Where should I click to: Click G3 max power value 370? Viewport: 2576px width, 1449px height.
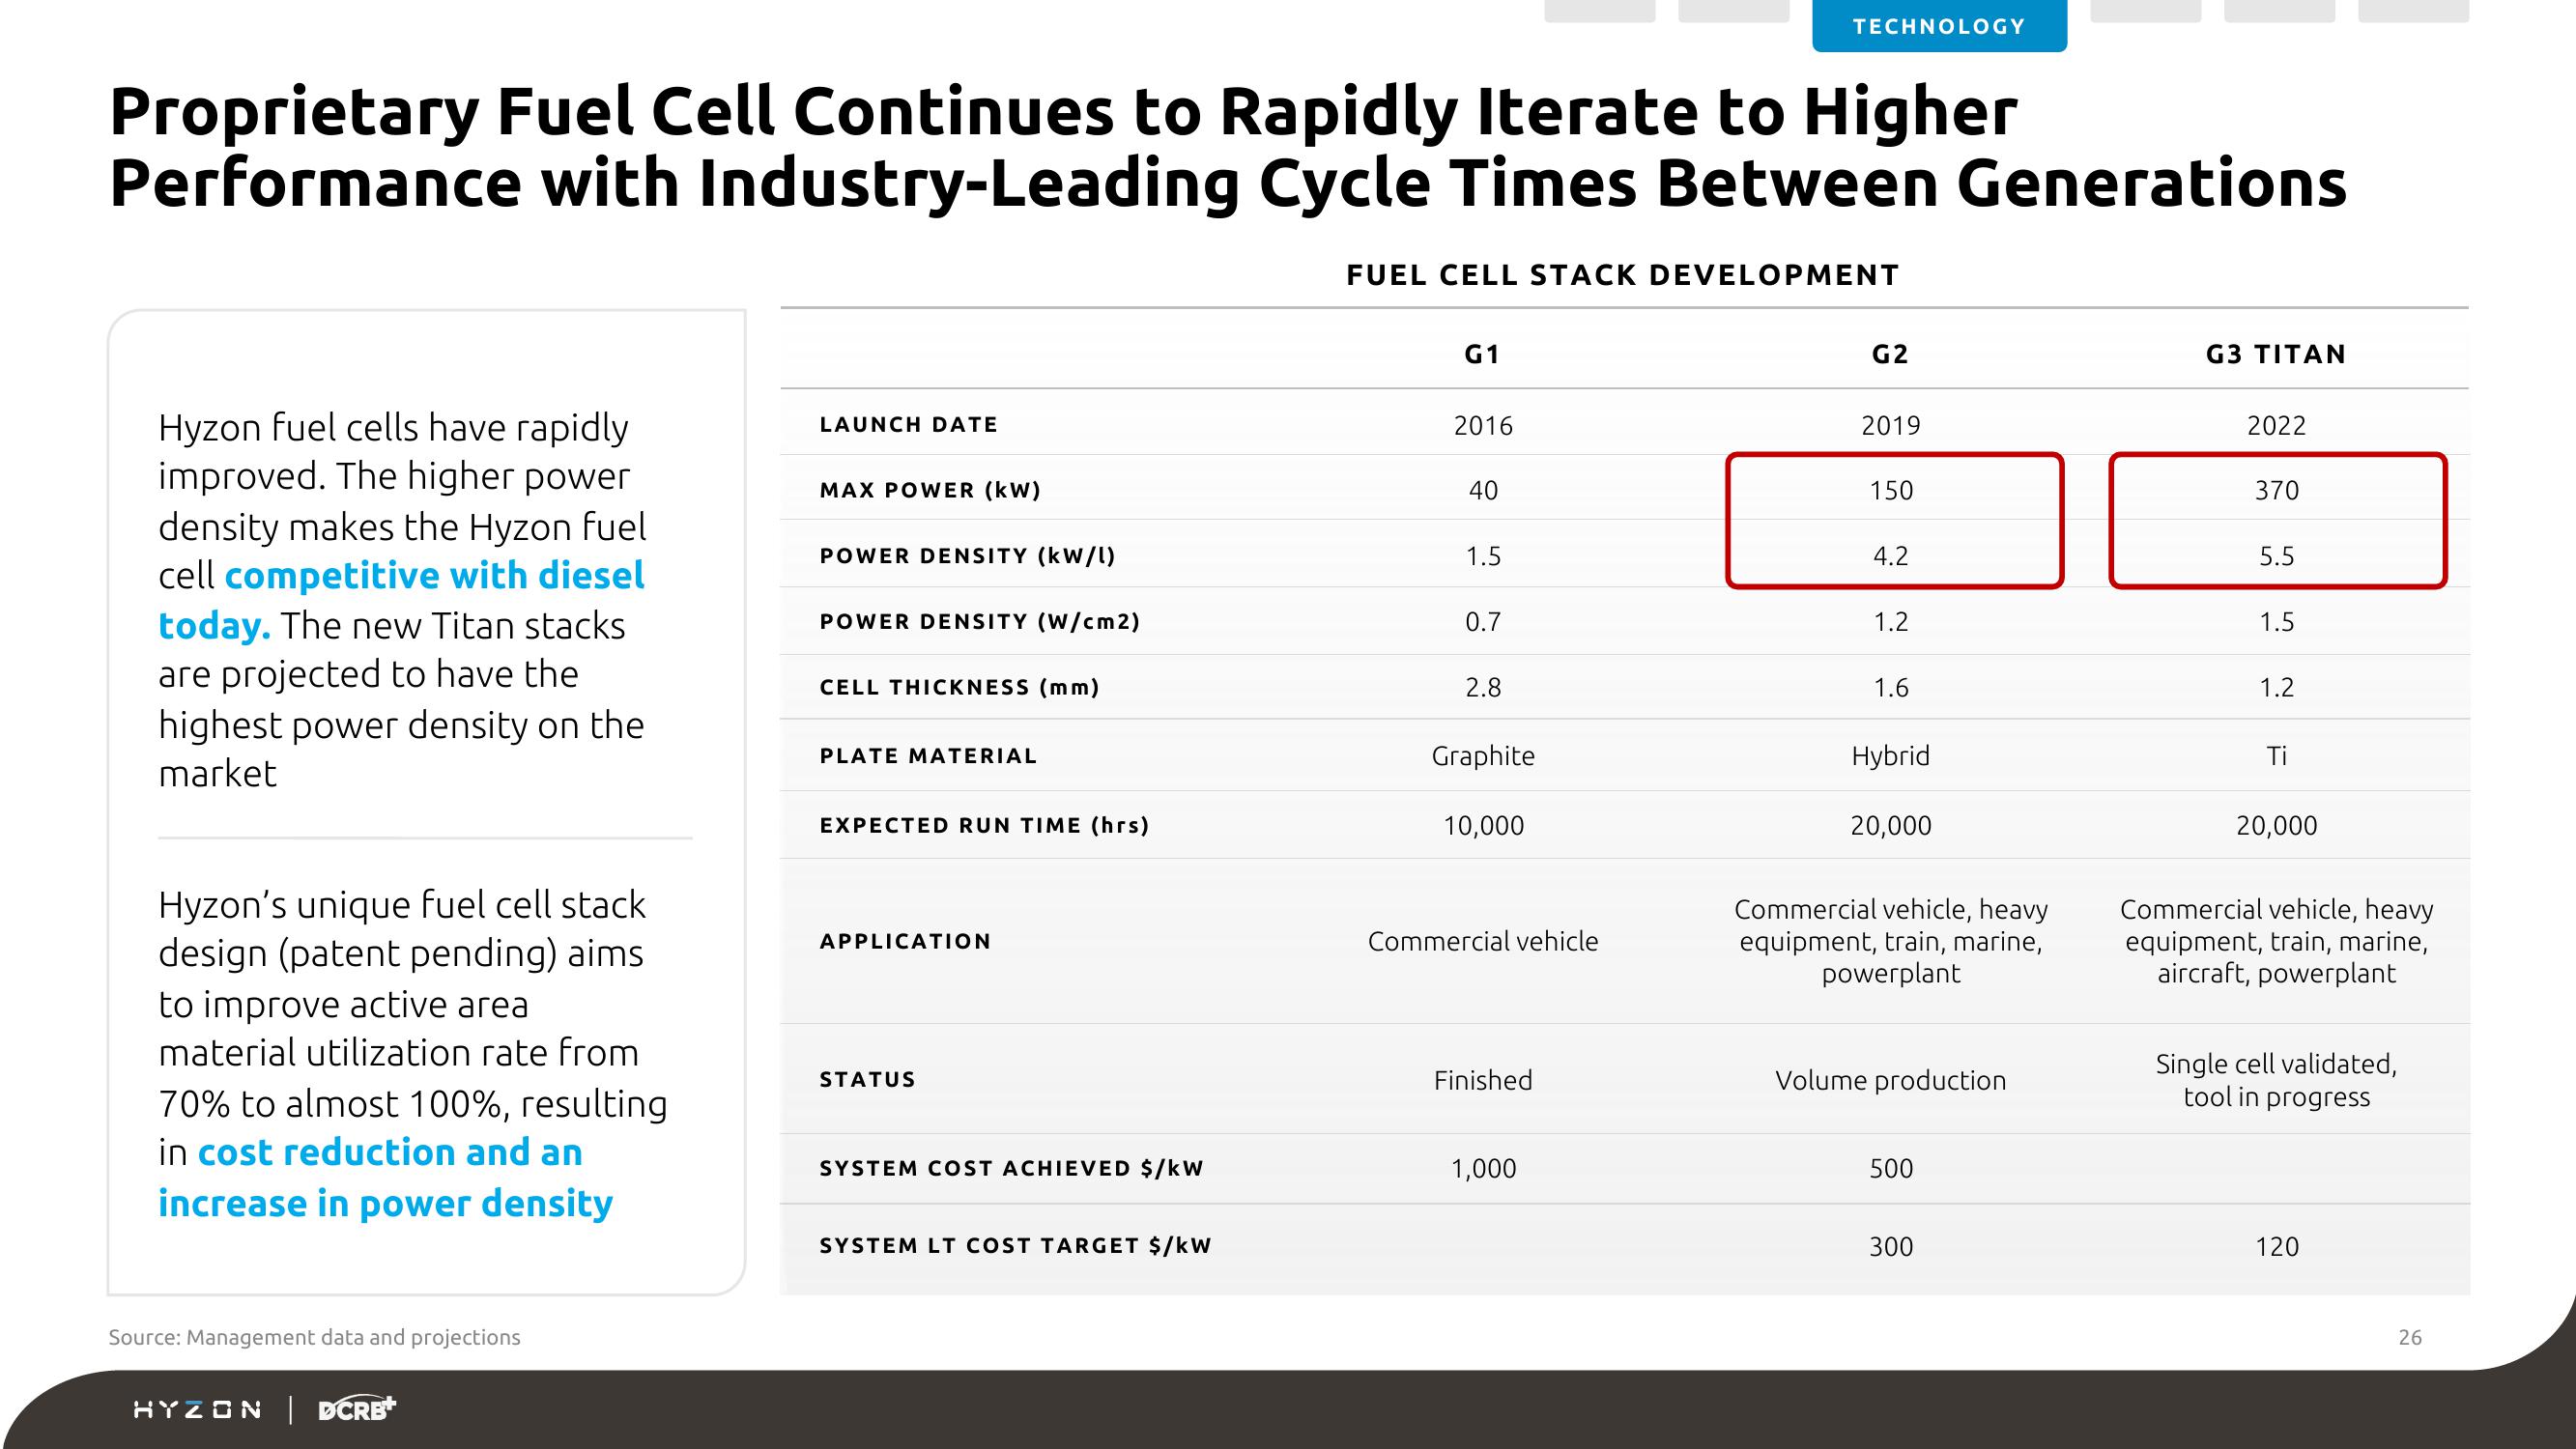(2277, 491)
